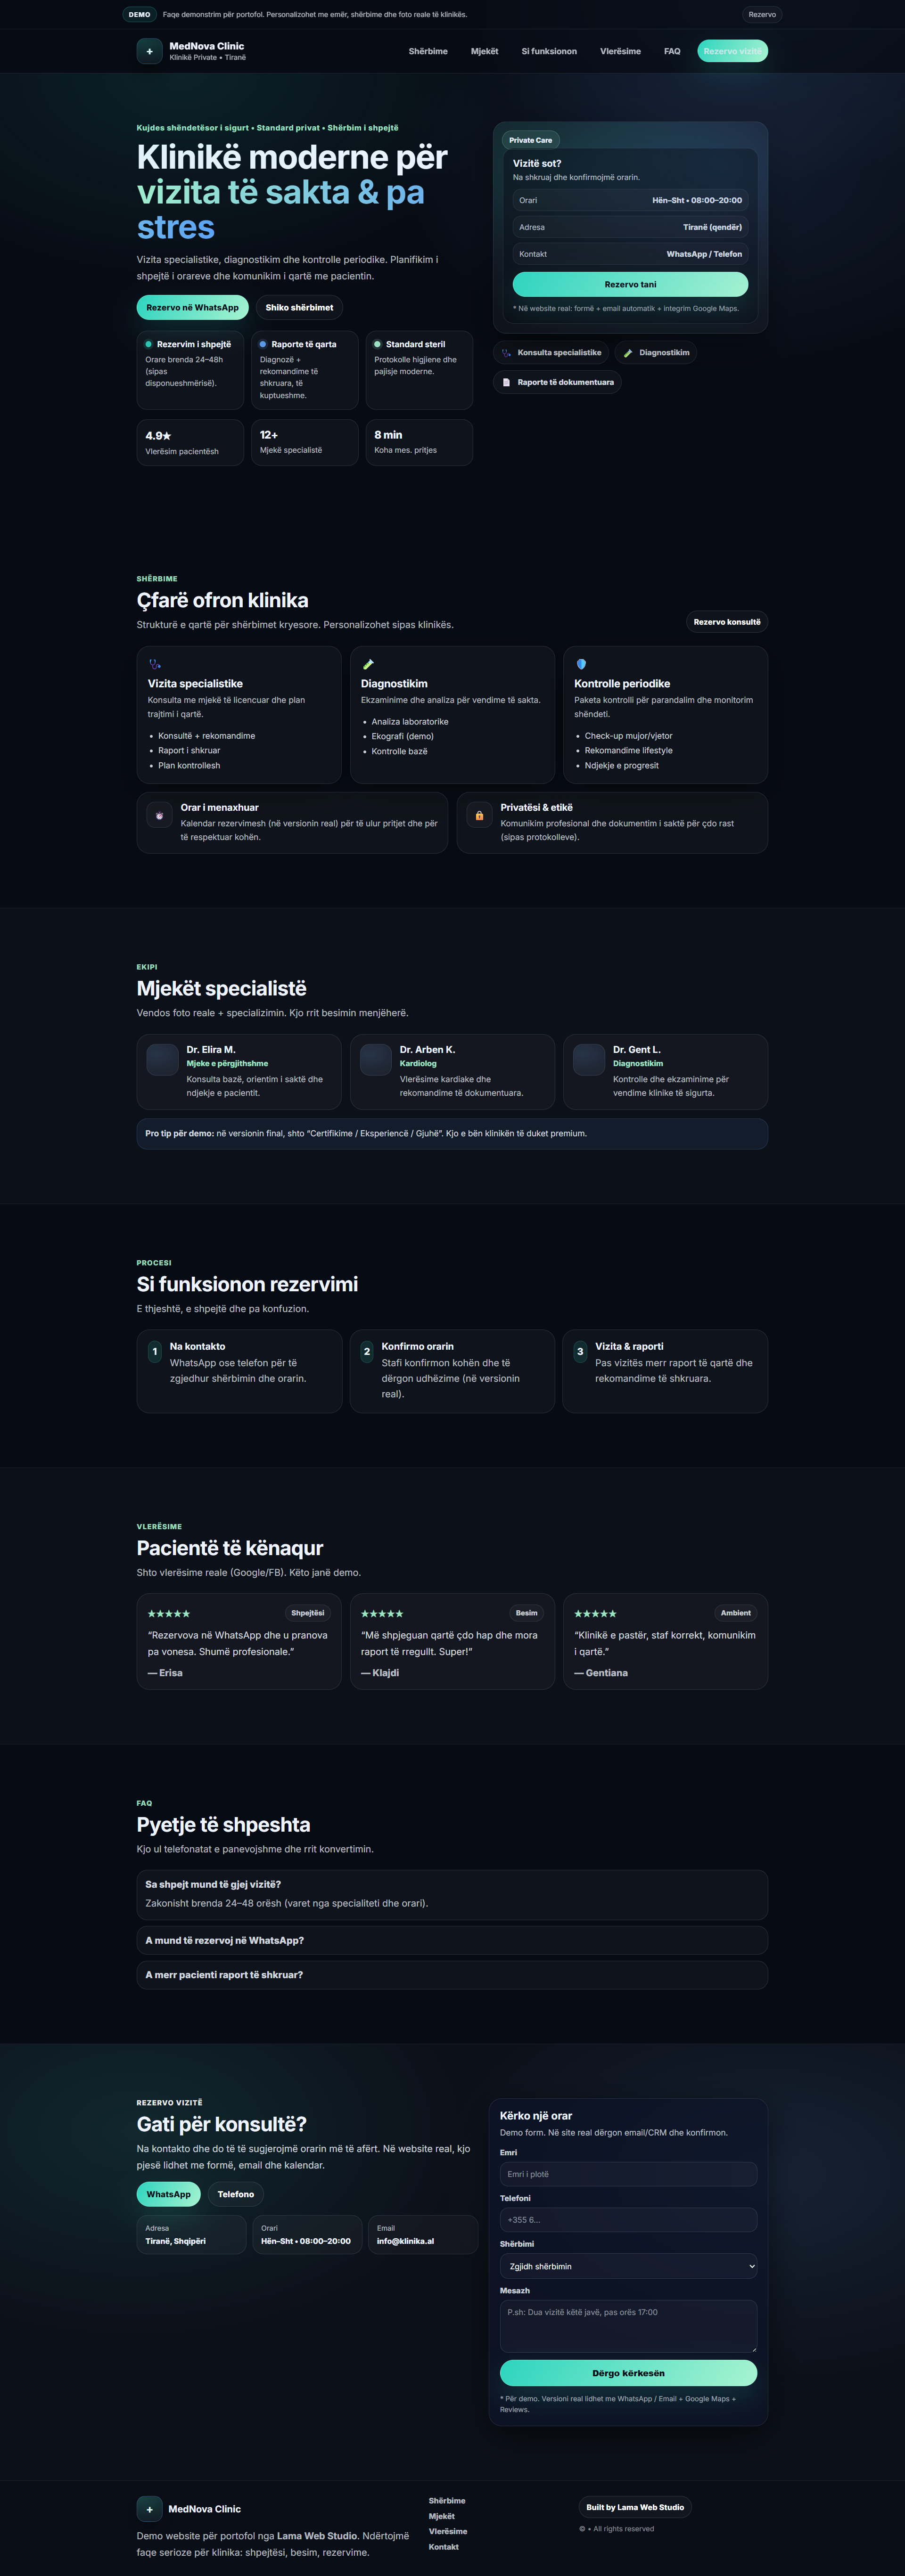The height and width of the screenshot is (2576, 905).
Task: Go to Shërbime in the top navigation
Action: tap(428, 51)
